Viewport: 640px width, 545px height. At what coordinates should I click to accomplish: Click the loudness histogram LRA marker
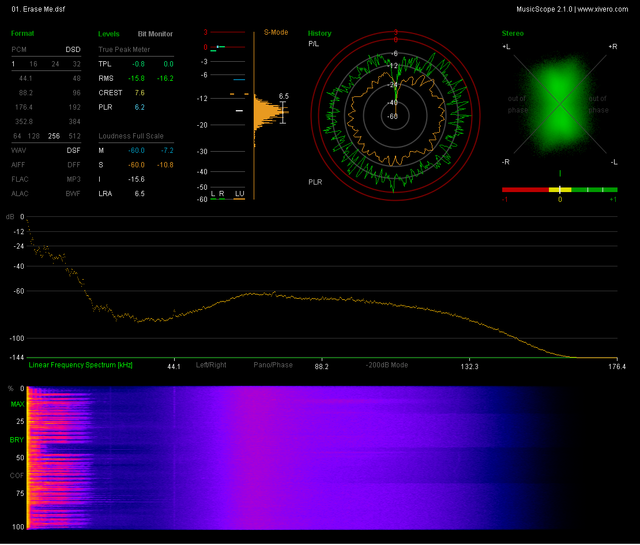coord(283,112)
